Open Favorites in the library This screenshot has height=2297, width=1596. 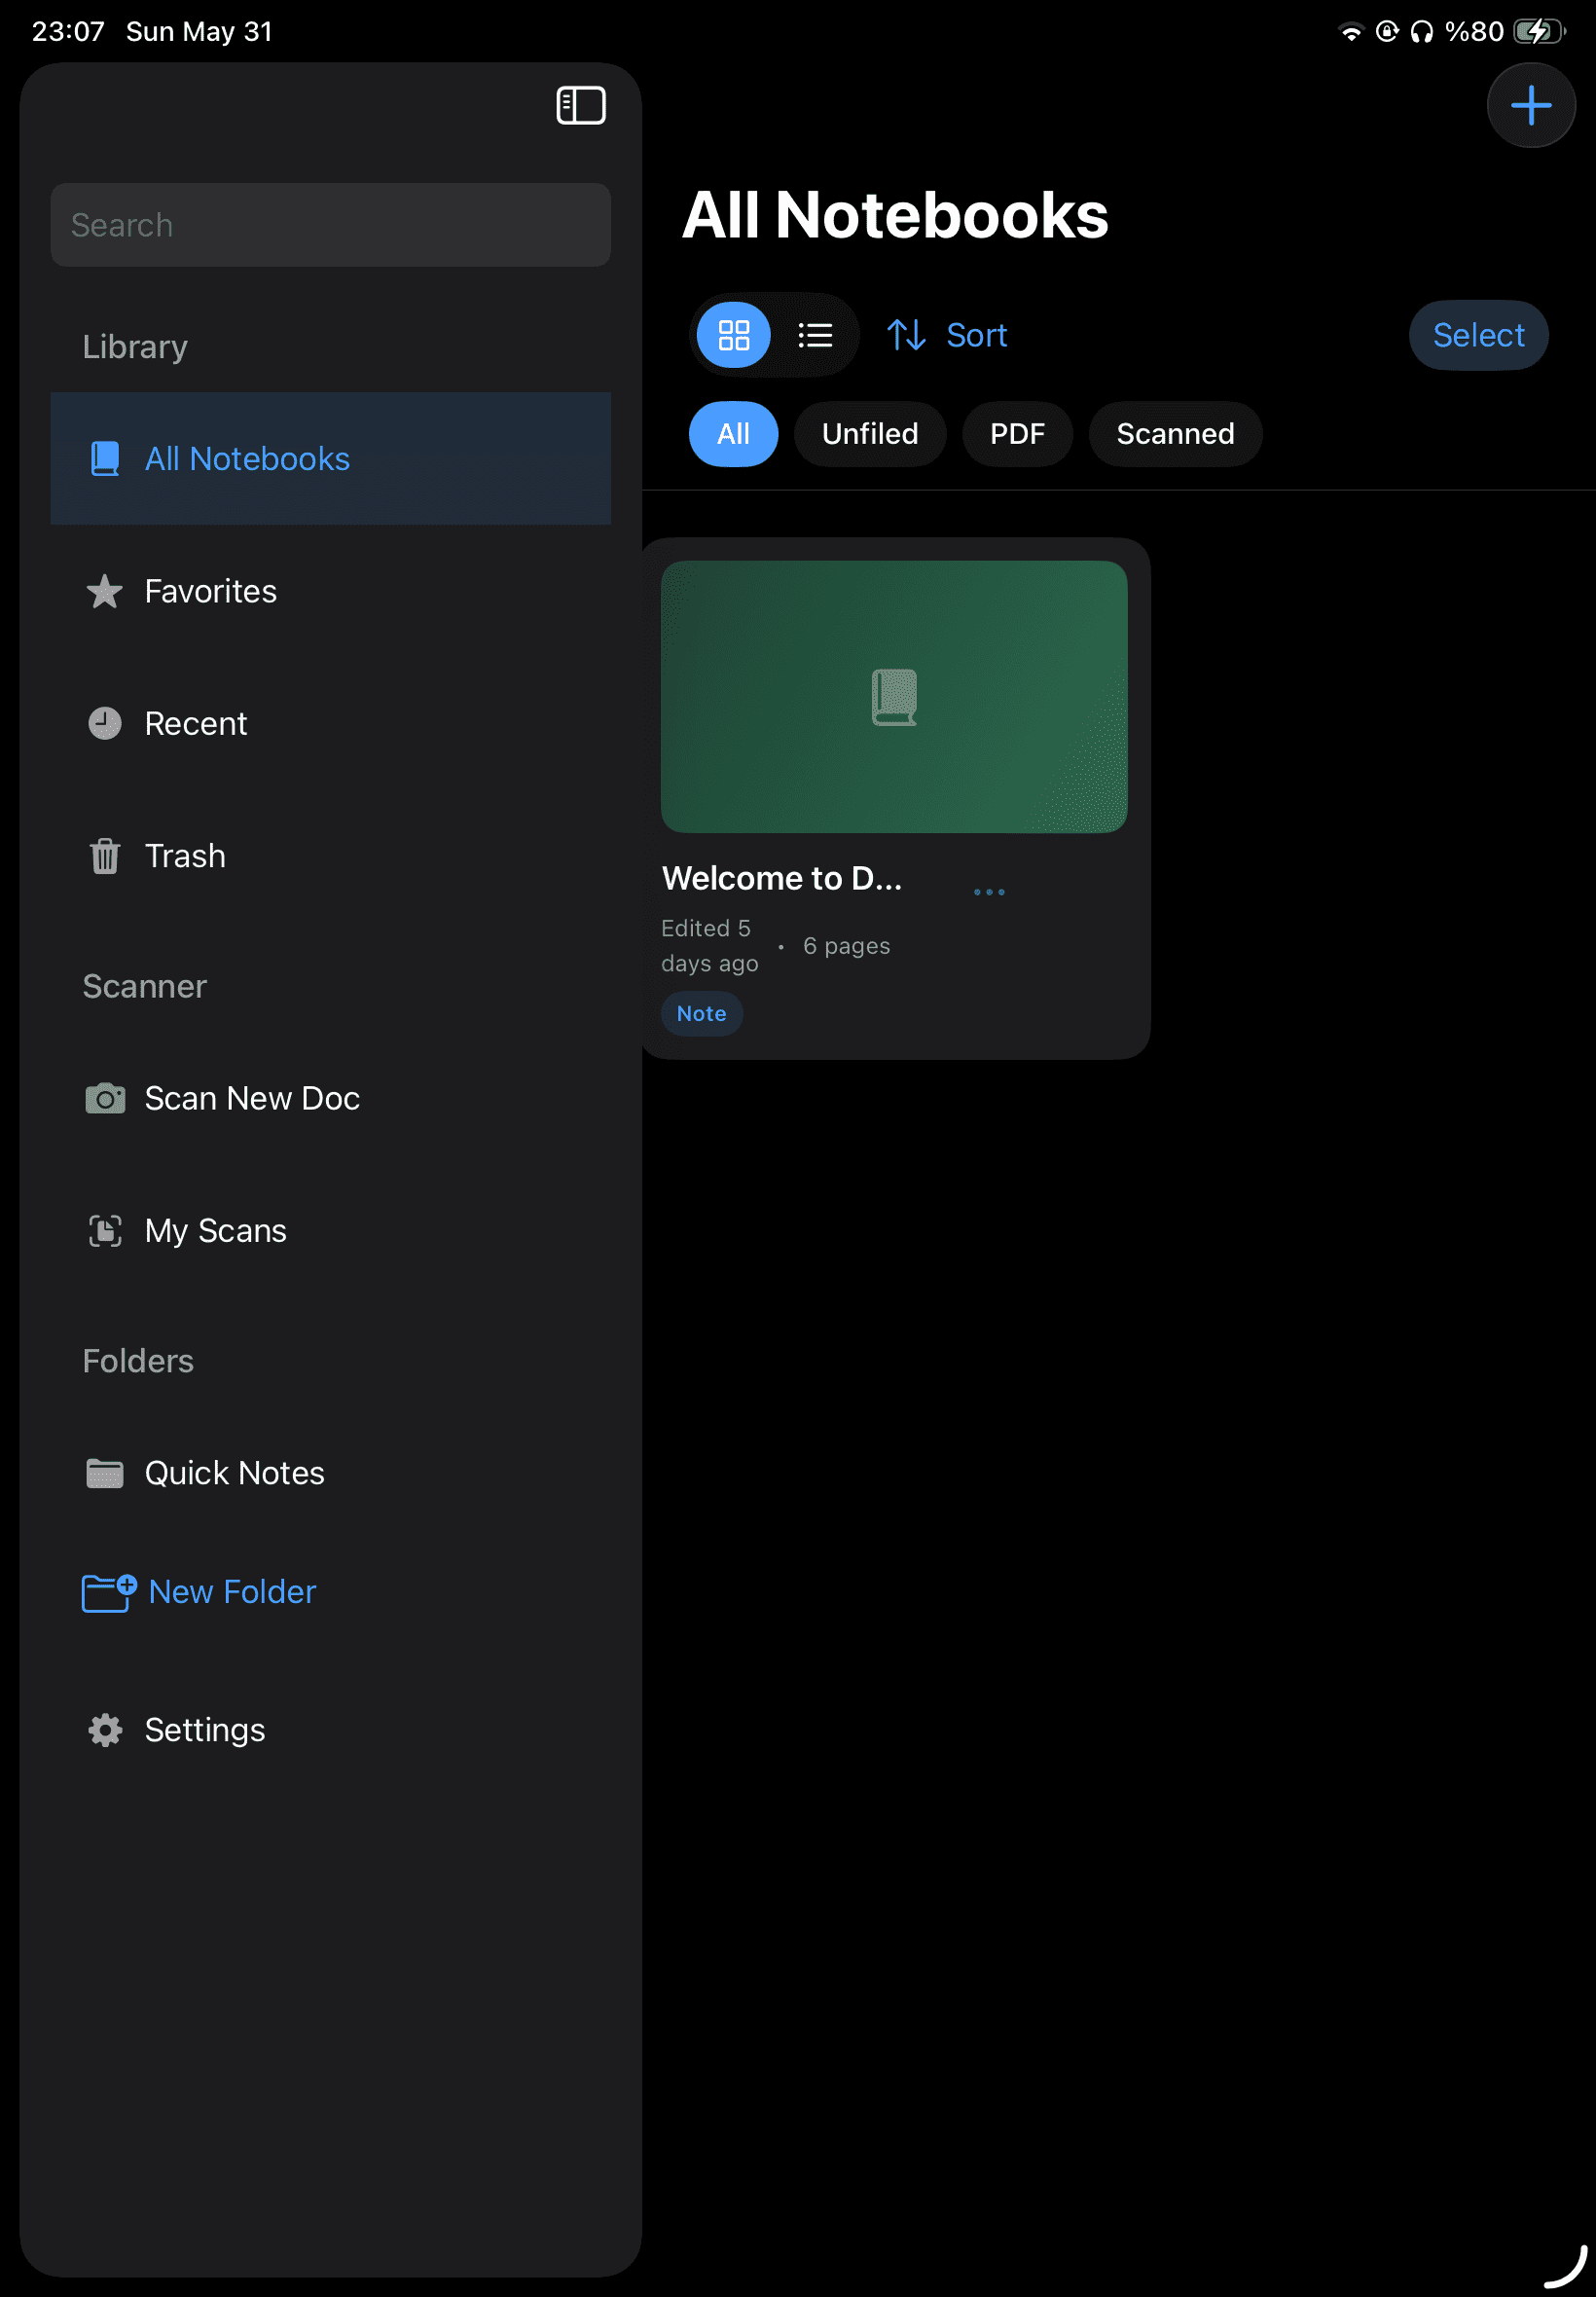(x=330, y=592)
